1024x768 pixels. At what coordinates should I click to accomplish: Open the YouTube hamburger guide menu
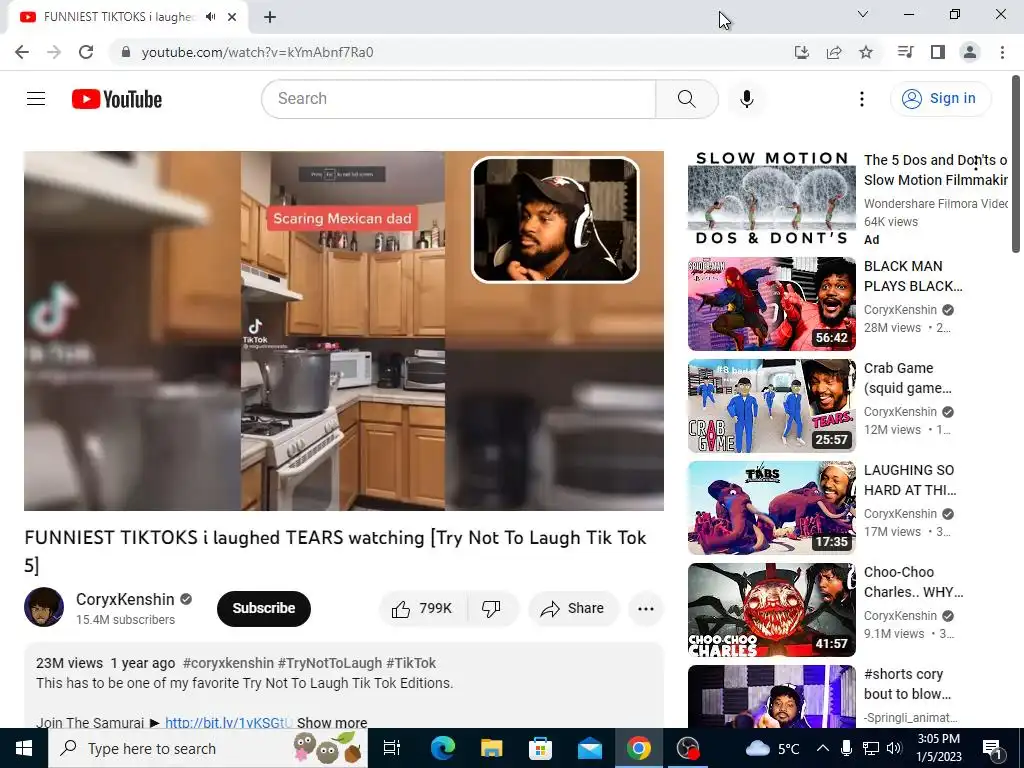click(36, 99)
